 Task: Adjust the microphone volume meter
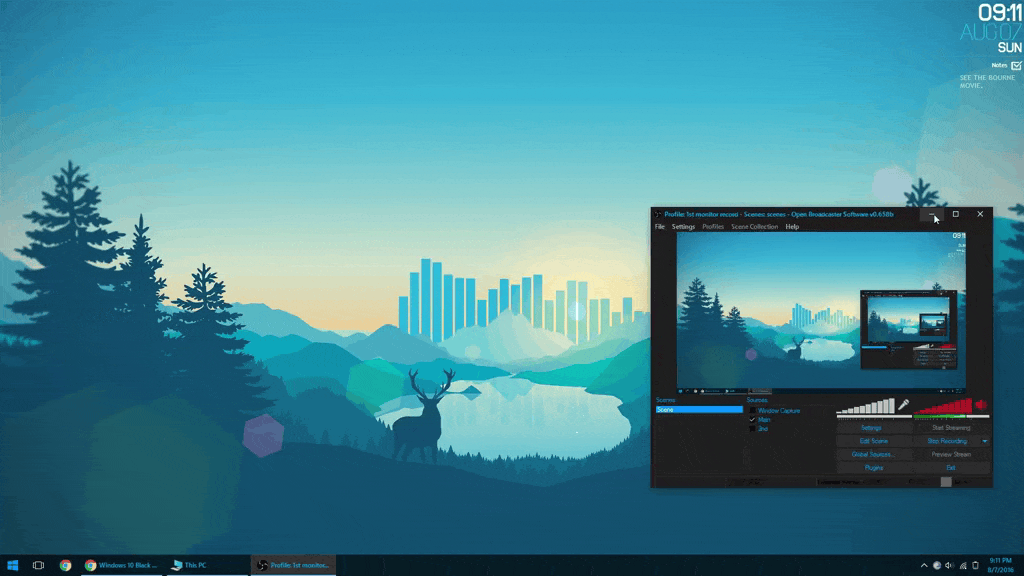(866, 406)
